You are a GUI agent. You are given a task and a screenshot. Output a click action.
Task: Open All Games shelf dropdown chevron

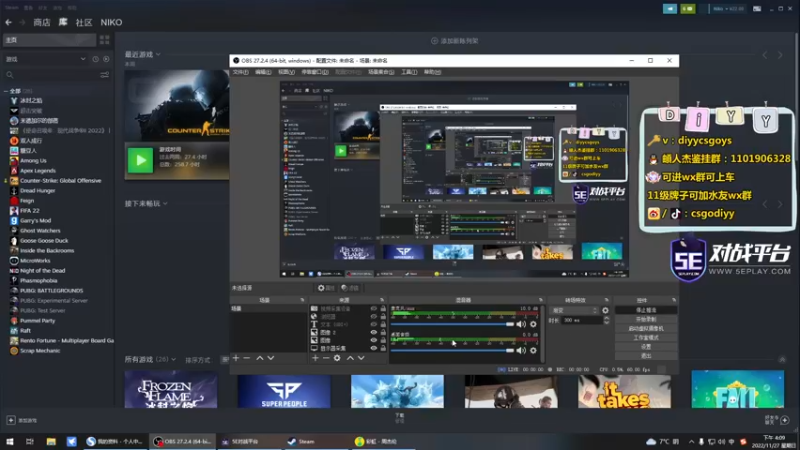(173, 360)
